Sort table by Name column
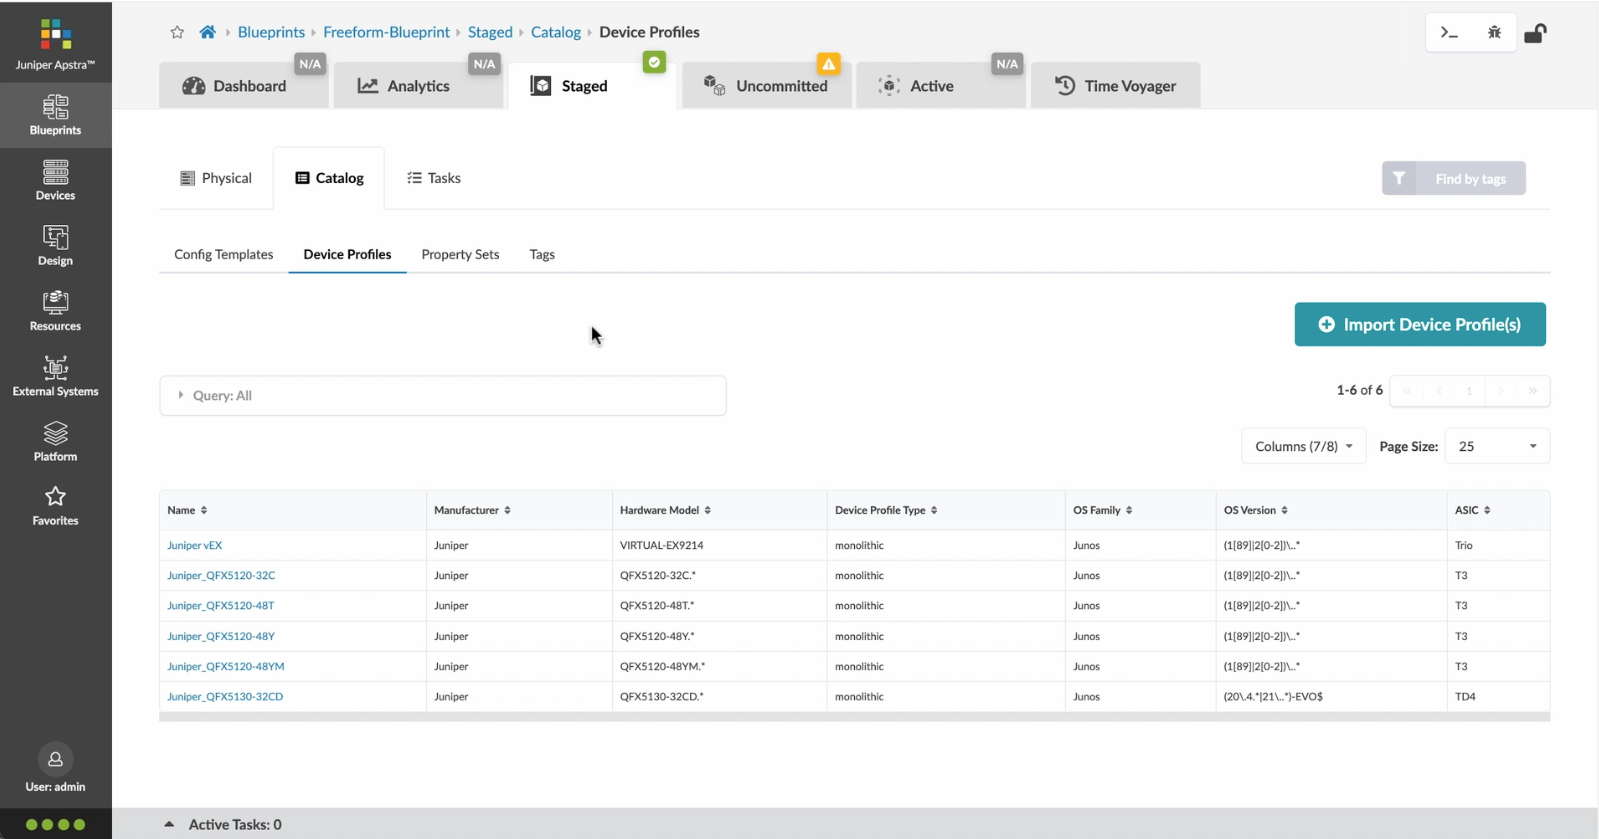1599x839 pixels. (x=187, y=510)
